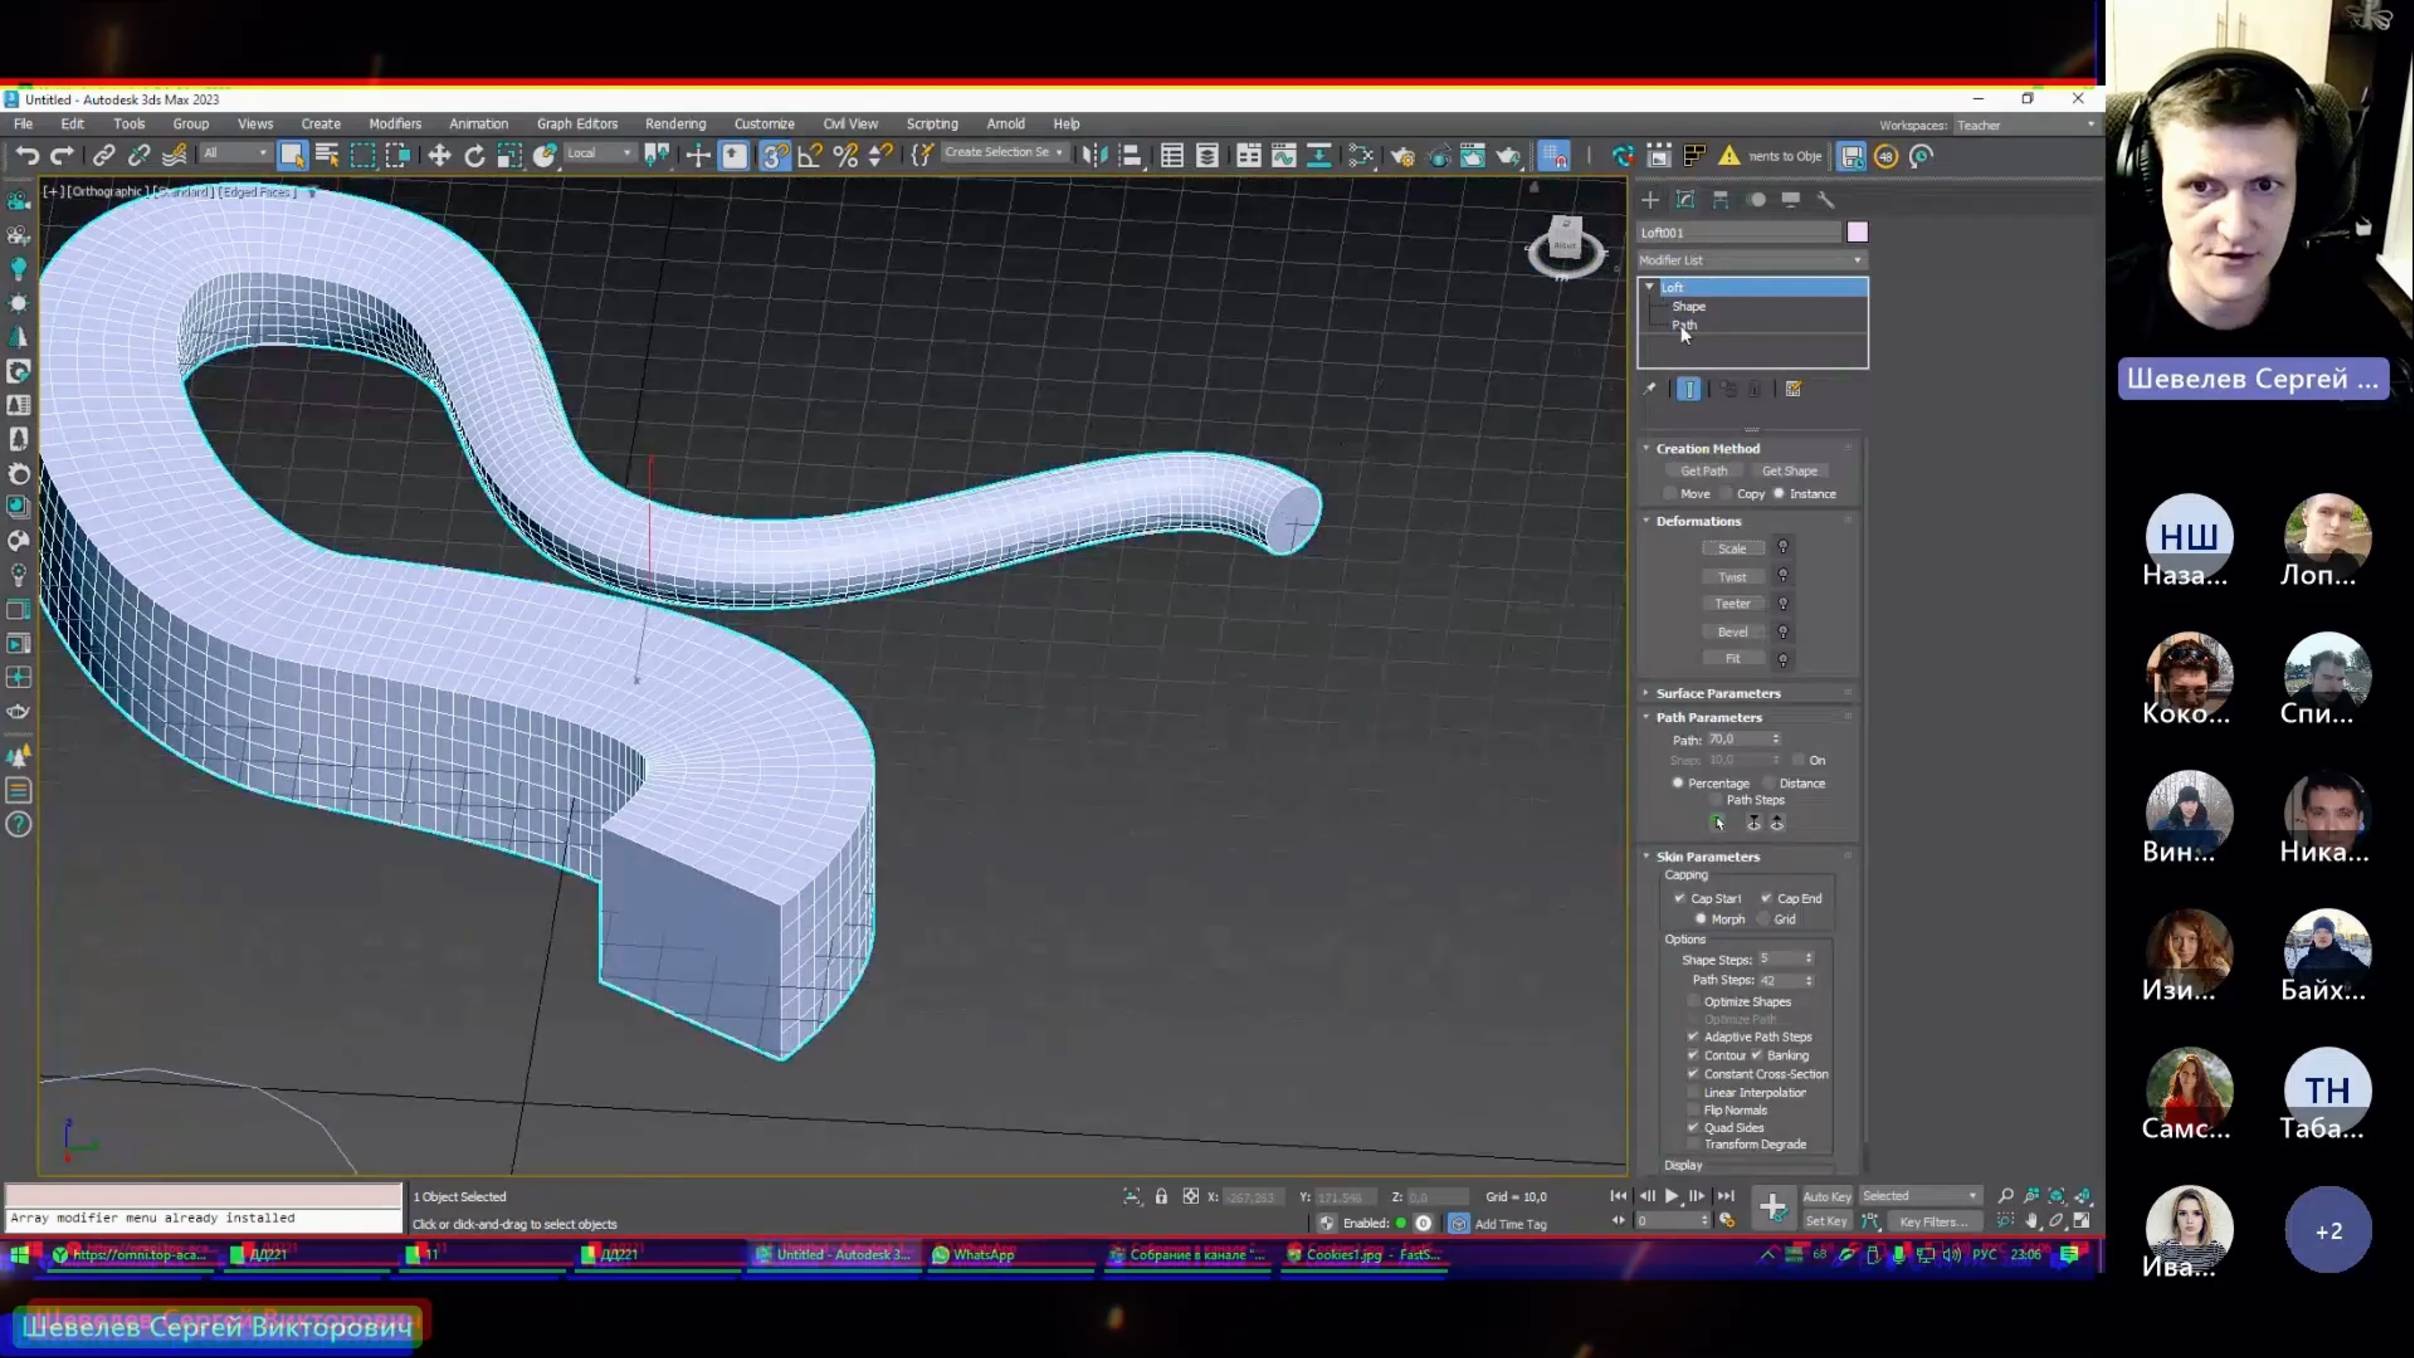The width and height of the screenshot is (2414, 1358).
Task: Open the Modifiers menu
Action: coord(395,124)
